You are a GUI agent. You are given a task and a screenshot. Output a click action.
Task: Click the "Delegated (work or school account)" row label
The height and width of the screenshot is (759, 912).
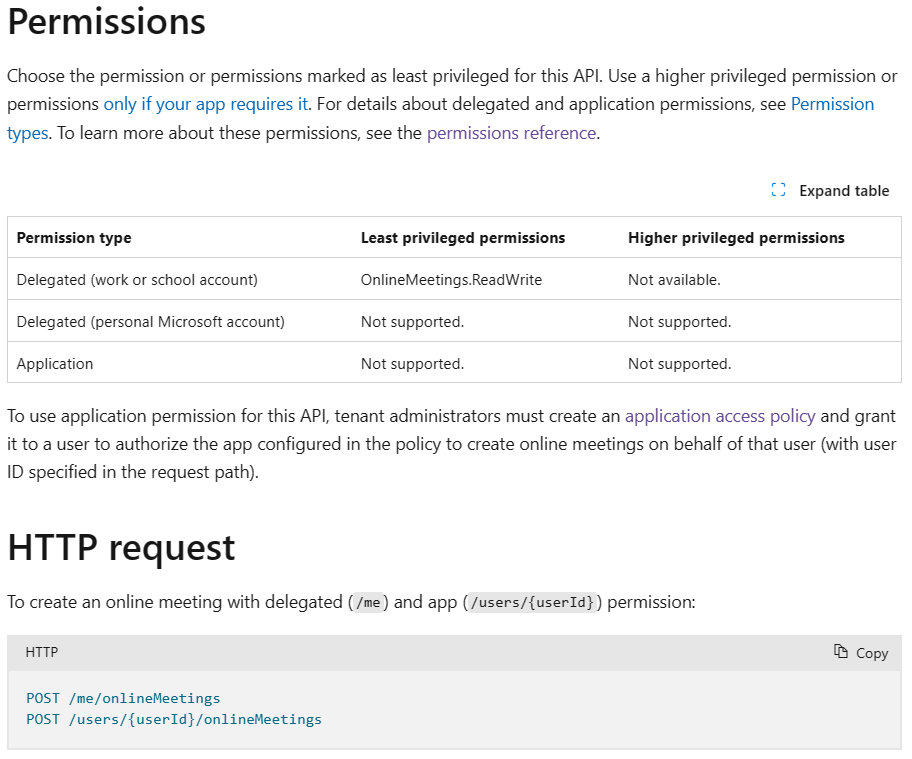click(x=137, y=280)
